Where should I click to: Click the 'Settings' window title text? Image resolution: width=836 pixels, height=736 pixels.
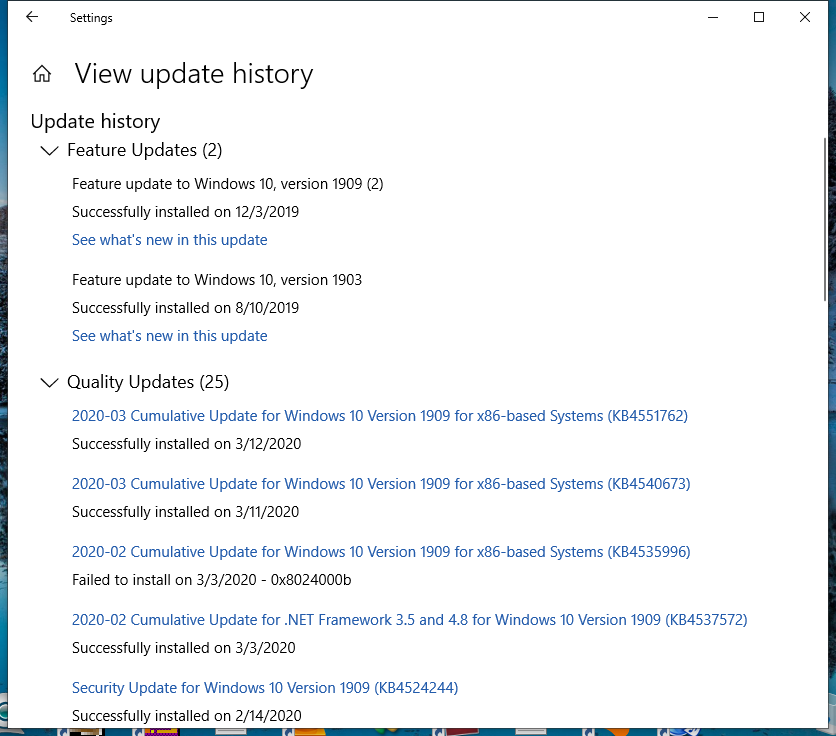(91, 18)
